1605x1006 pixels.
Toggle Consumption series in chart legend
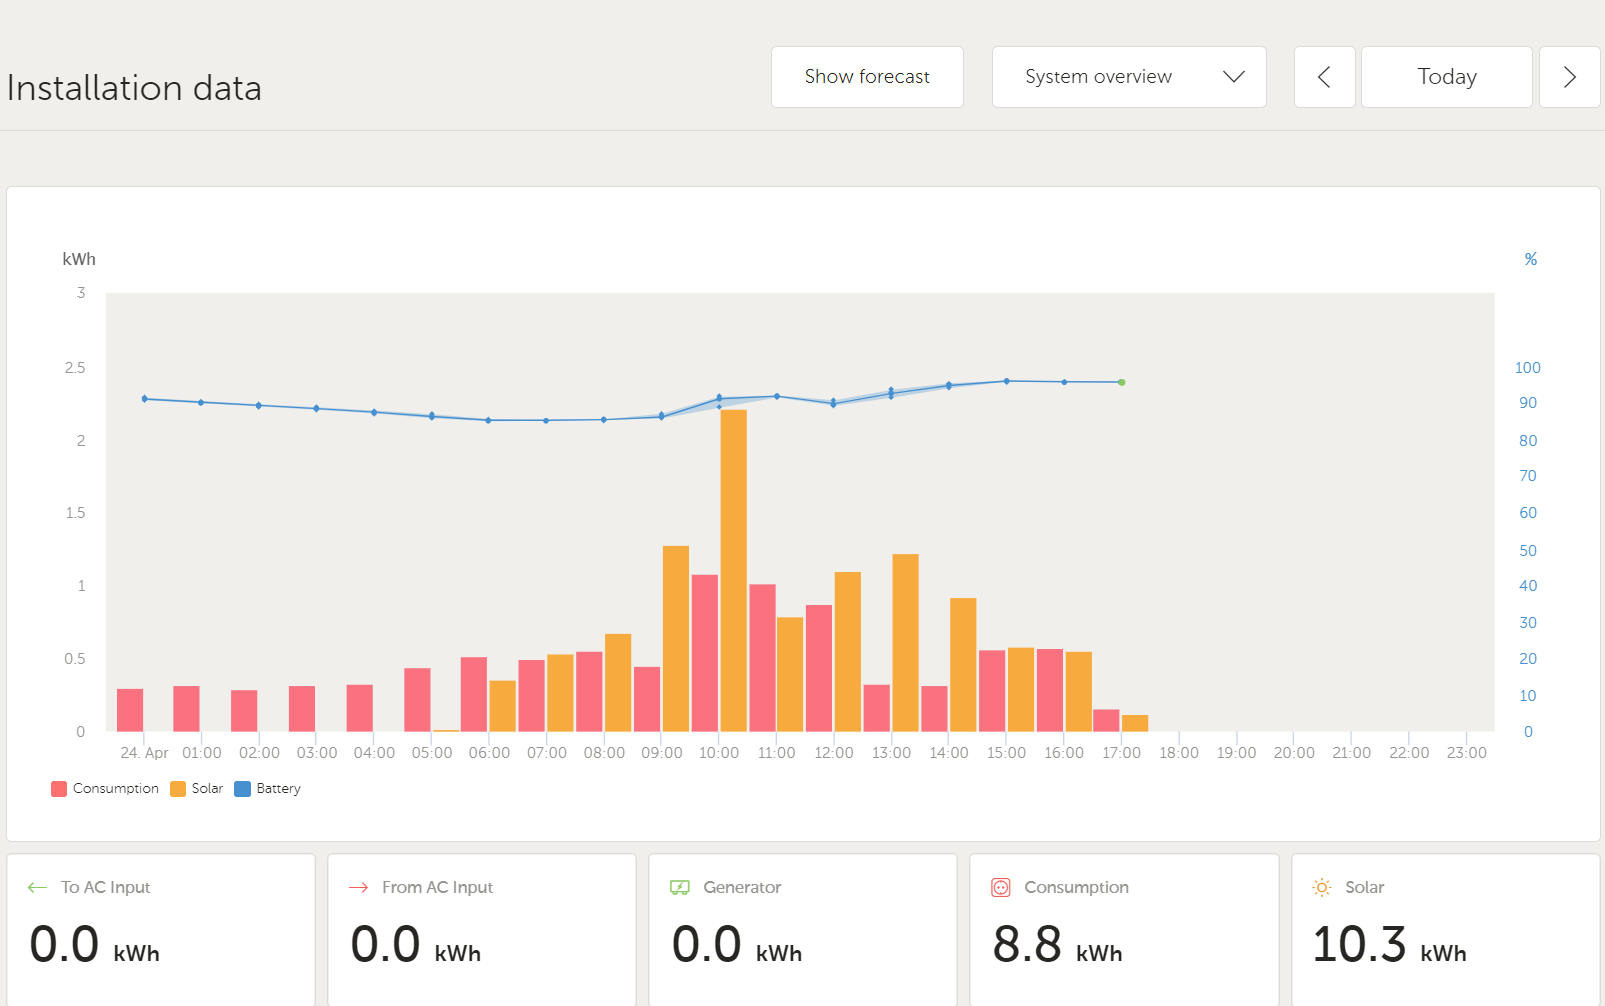coord(115,789)
